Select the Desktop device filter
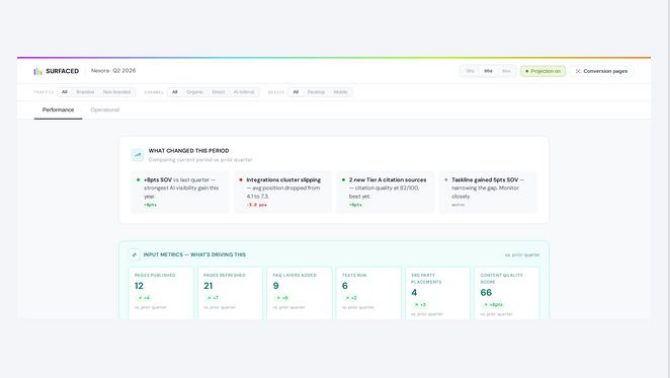This screenshot has height=378, width=670. click(316, 92)
